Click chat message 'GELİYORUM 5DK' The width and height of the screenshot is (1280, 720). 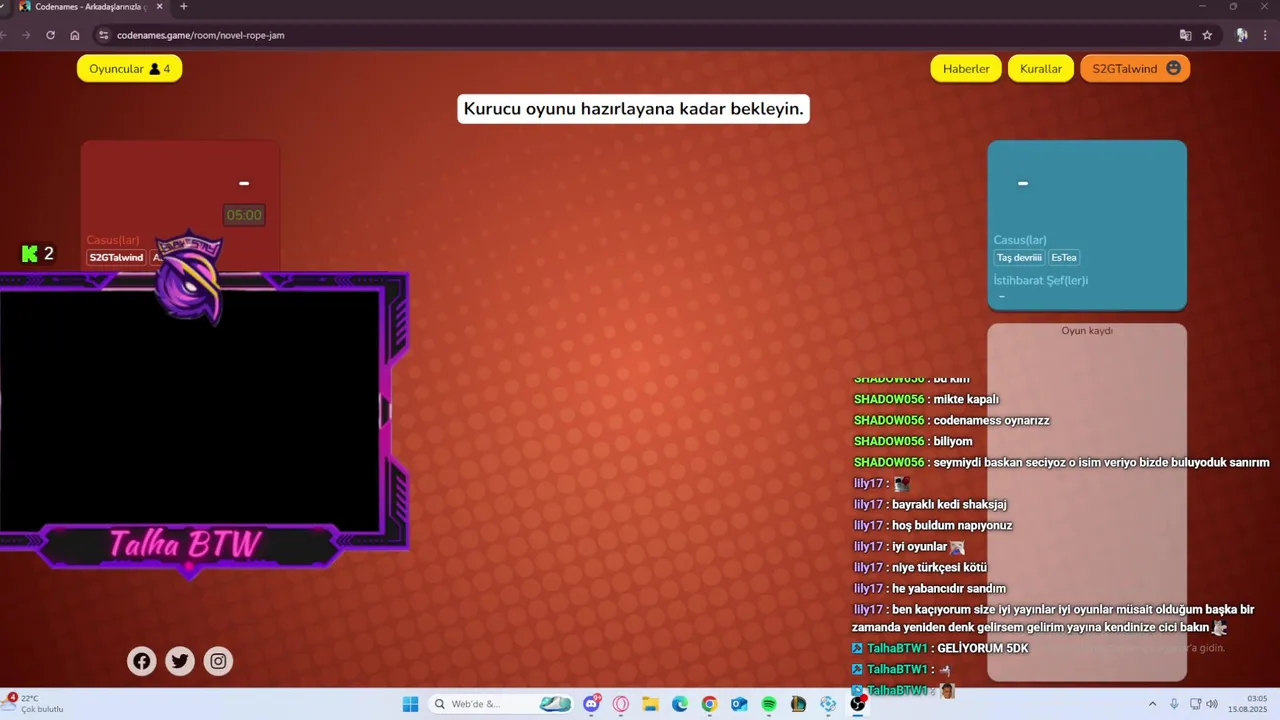[982, 648]
